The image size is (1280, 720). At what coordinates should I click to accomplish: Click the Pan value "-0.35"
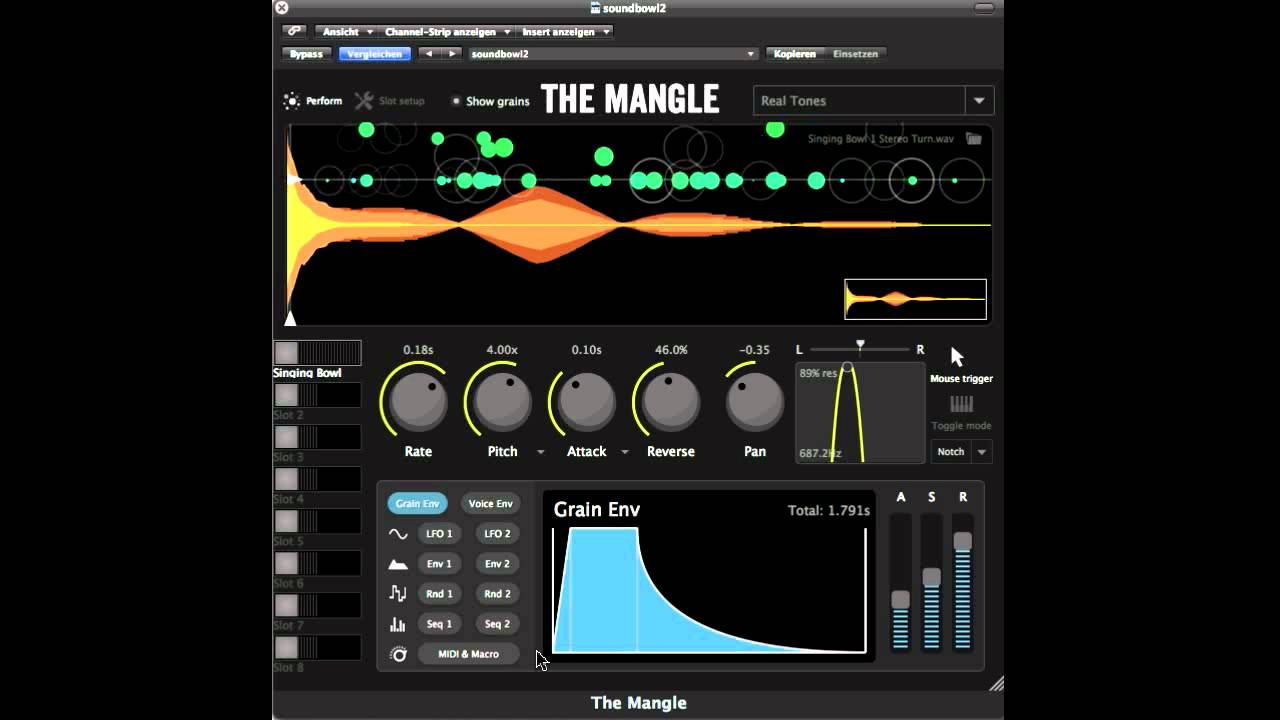pyautogui.click(x=754, y=350)
